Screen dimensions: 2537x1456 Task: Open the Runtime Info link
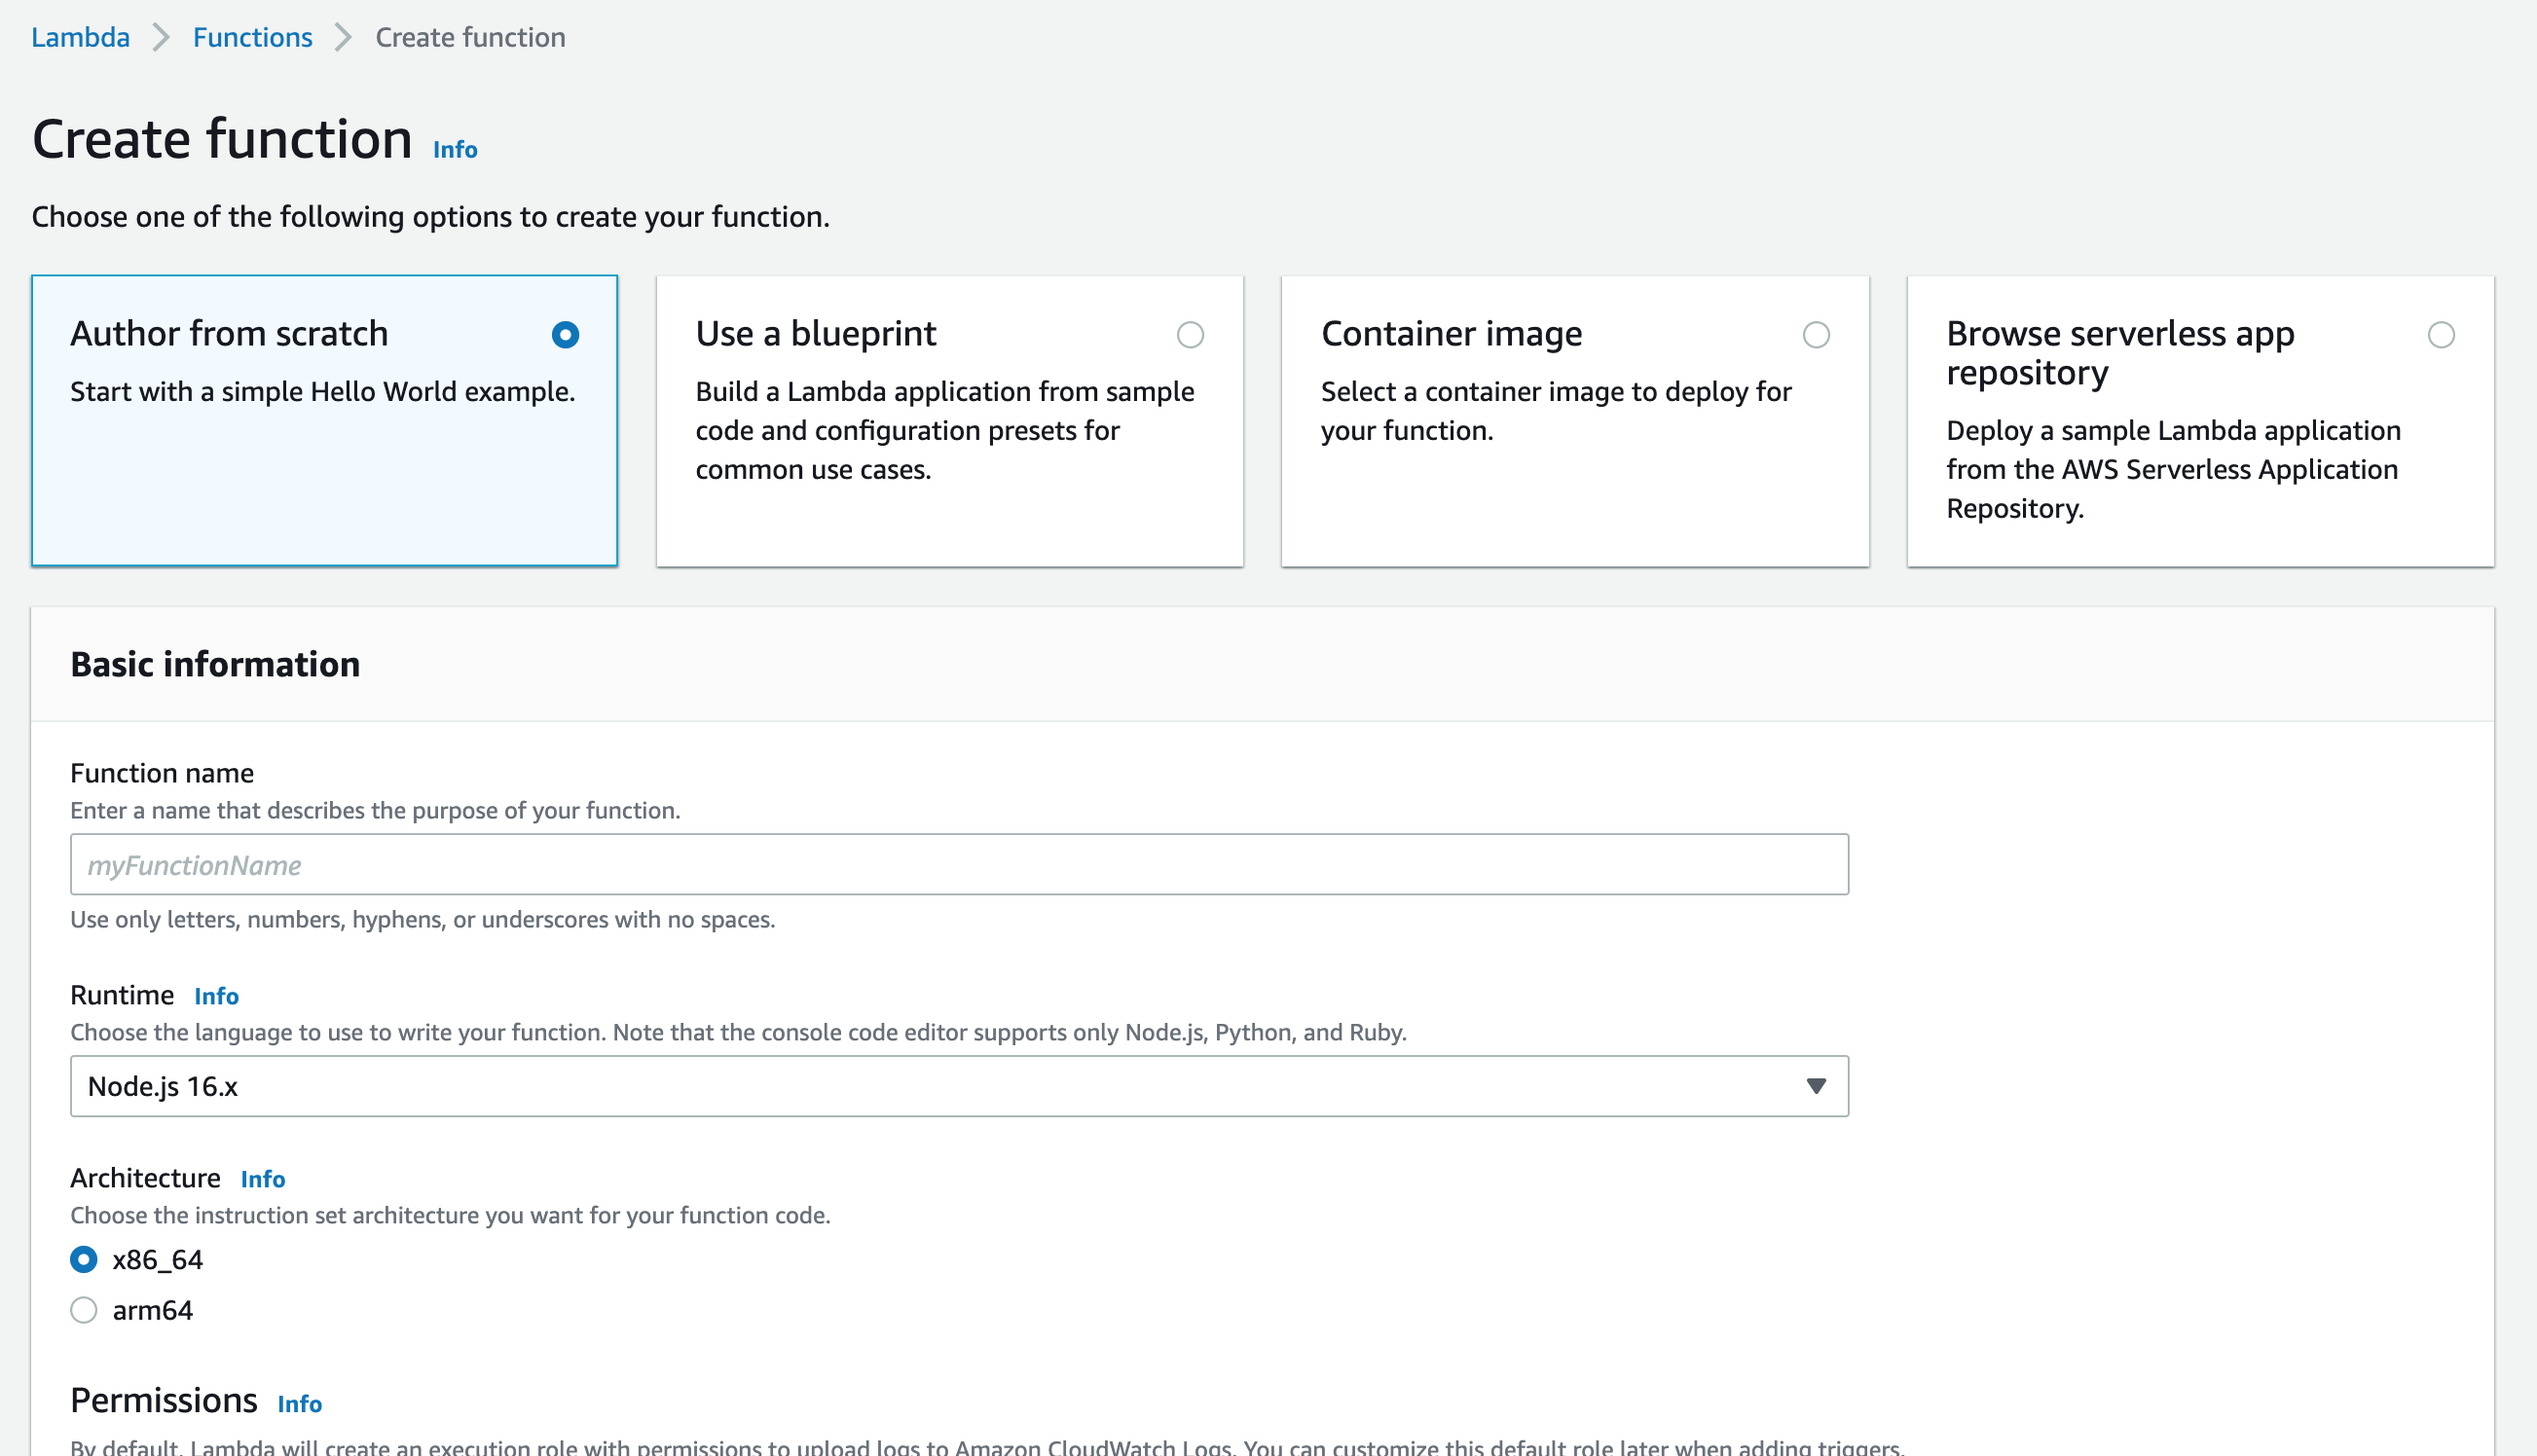pos(216,996)
